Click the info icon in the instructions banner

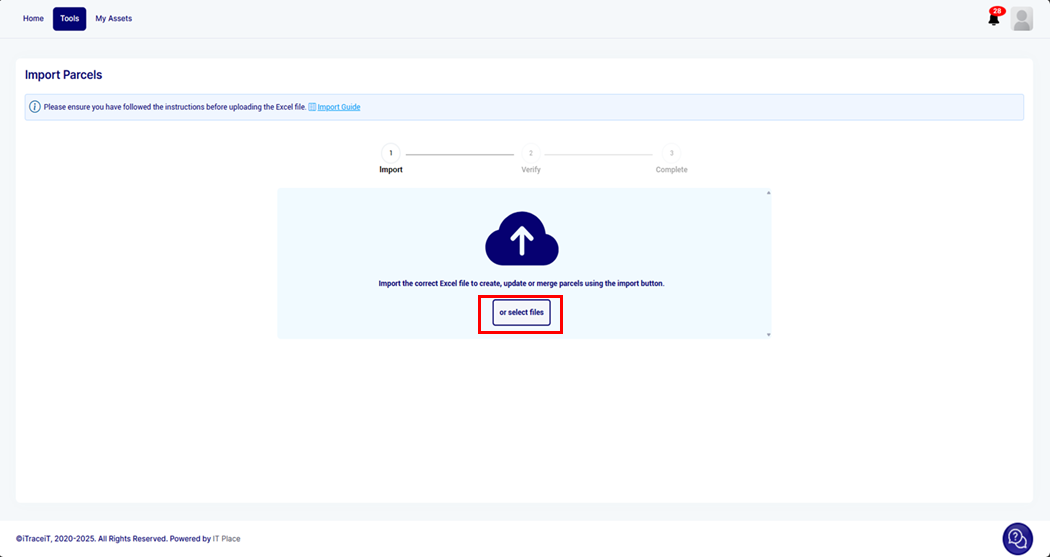[35, 107]
